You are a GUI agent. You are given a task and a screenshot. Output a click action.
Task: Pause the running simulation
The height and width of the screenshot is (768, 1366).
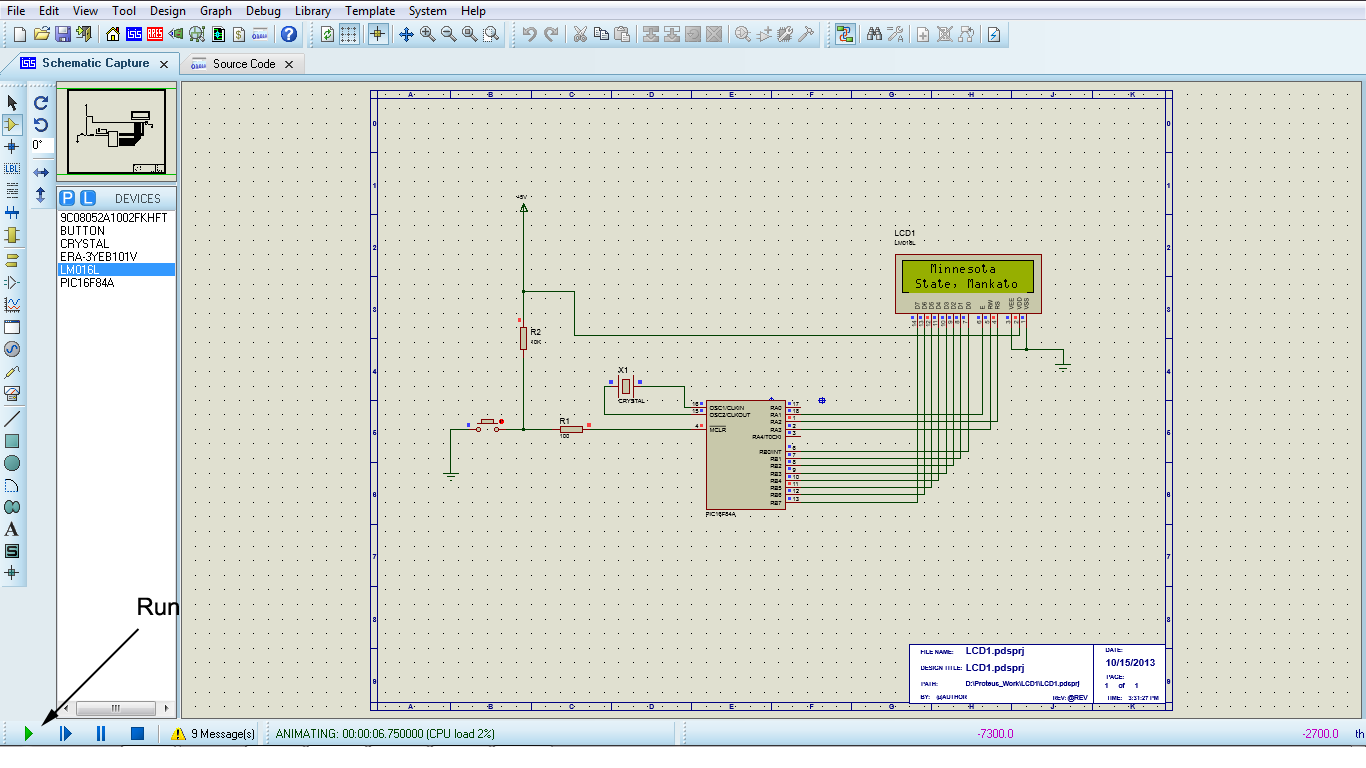tap(99, 733)
